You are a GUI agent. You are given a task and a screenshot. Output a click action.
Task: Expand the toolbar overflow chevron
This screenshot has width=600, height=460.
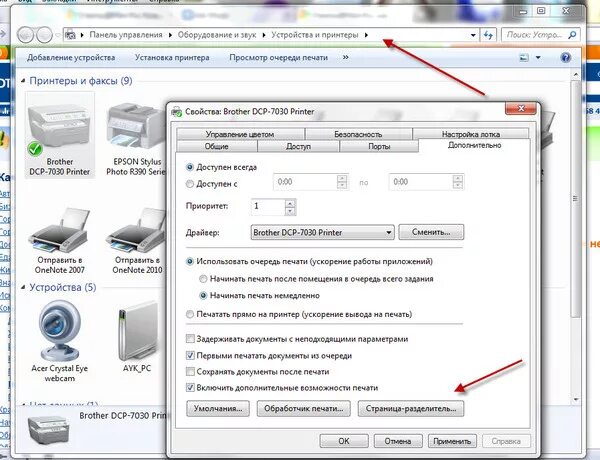pyautogui.click(x=346, y=57)
